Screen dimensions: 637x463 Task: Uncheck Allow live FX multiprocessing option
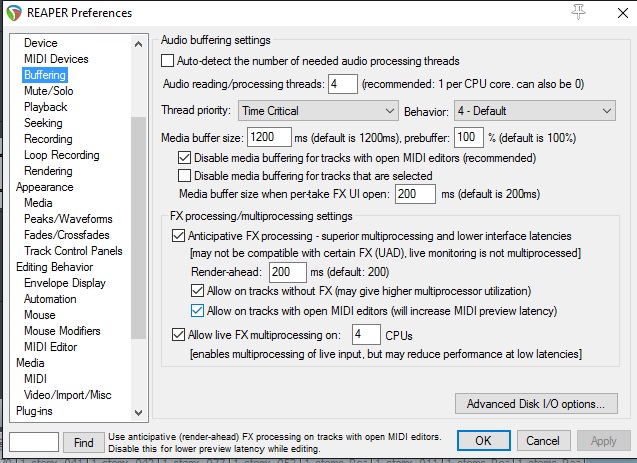(x=179, y=335)
